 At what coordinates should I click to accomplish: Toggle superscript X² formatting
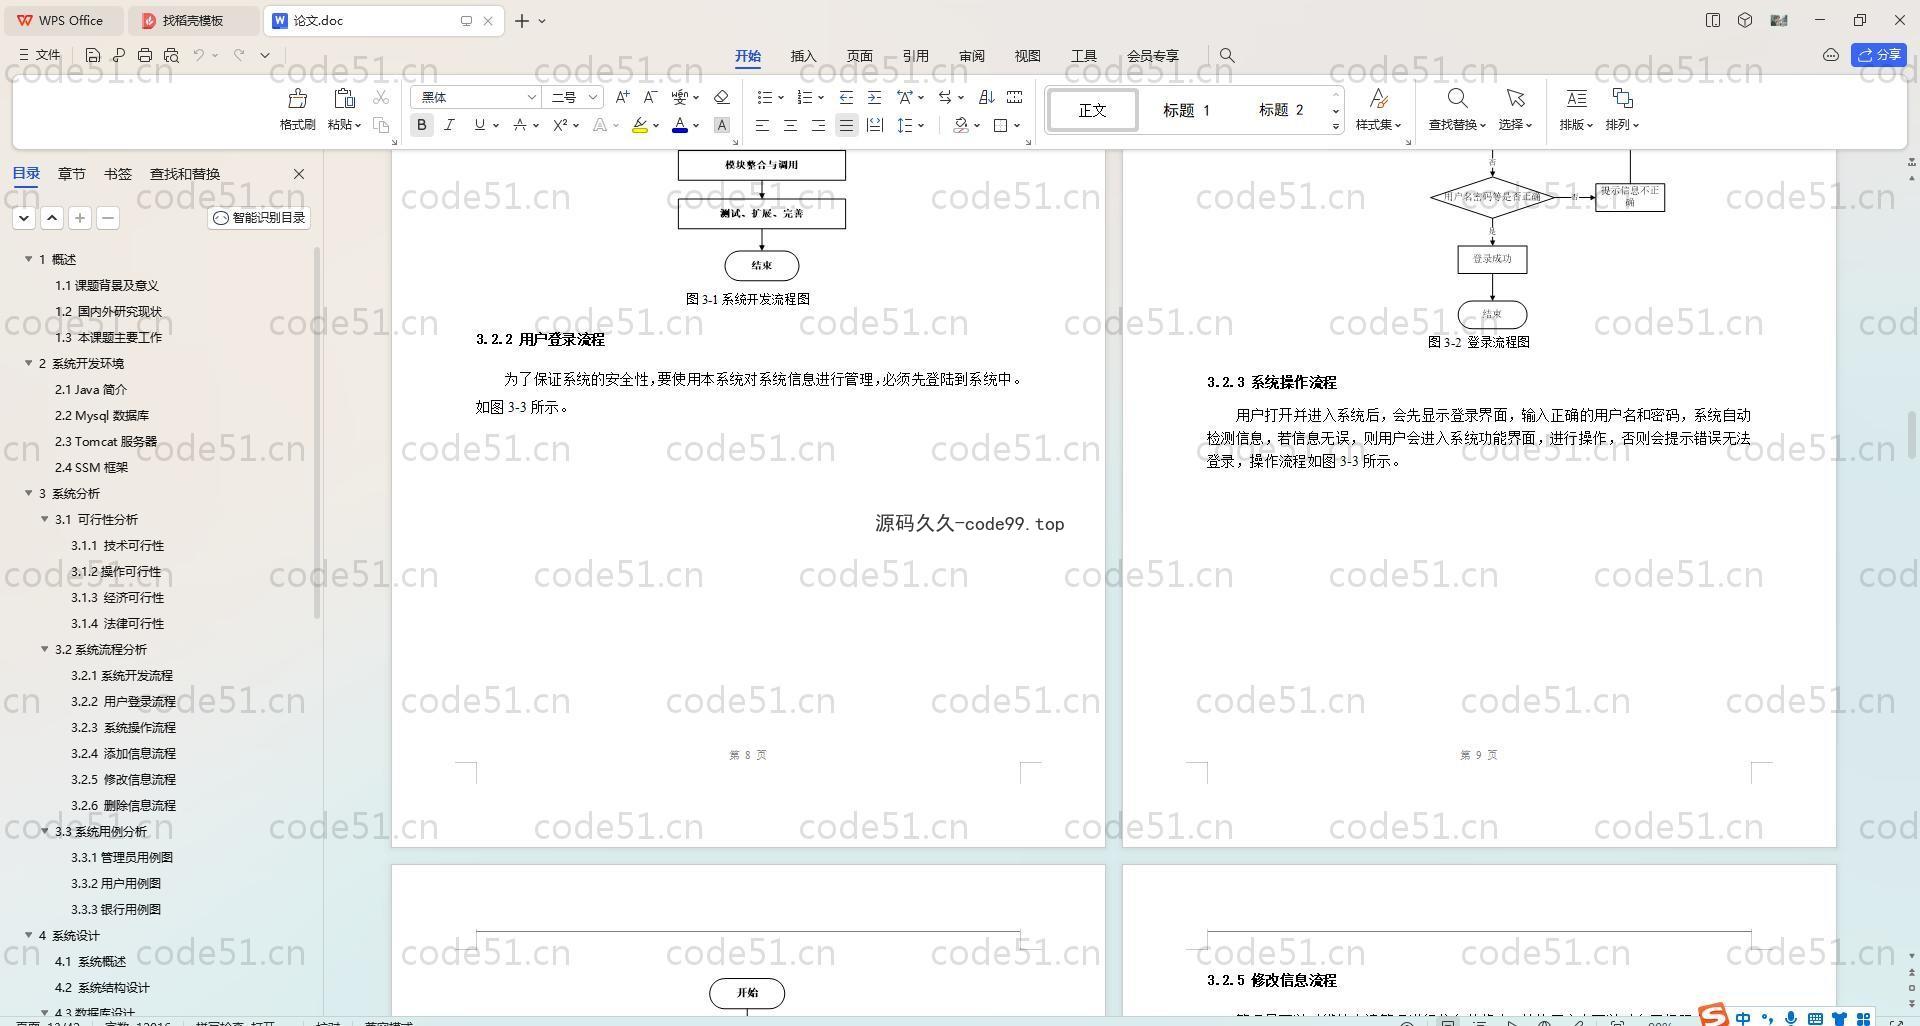coord(560,125)
